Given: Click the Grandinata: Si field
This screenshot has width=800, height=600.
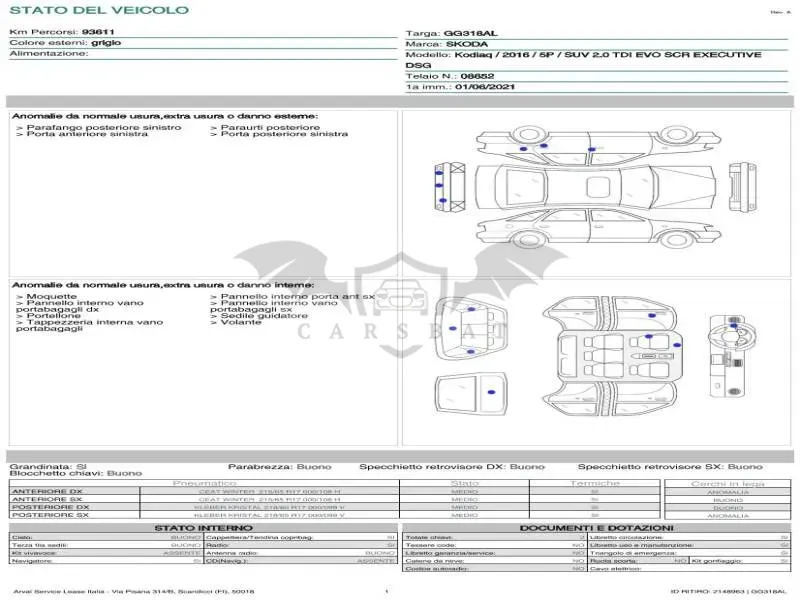Looking at the screenshot, I should [x=48, y=467].
